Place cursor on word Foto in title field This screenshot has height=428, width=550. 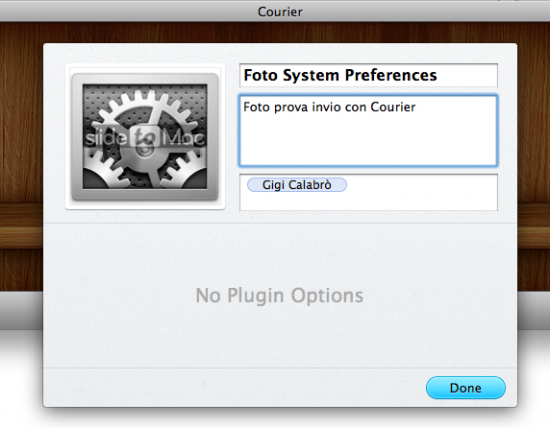tap(261, 75)
